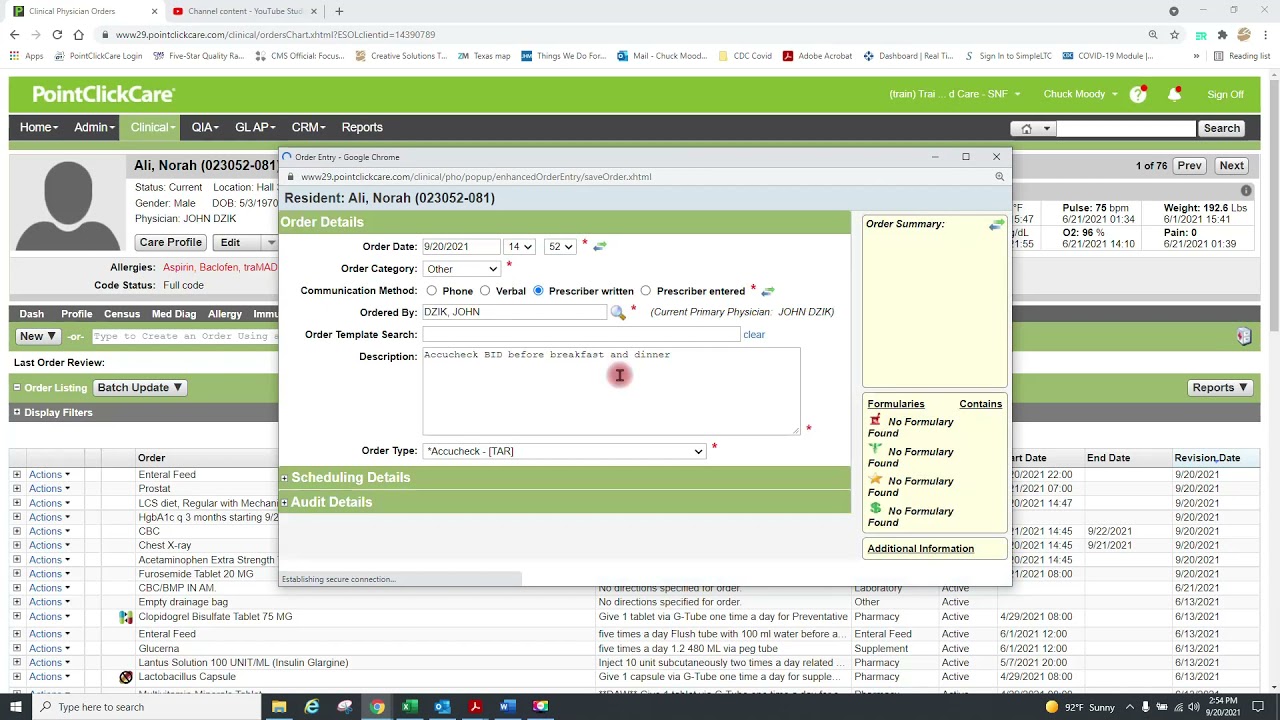Select the Phone communication method
Screen dimensions: 1280x720
431,291
